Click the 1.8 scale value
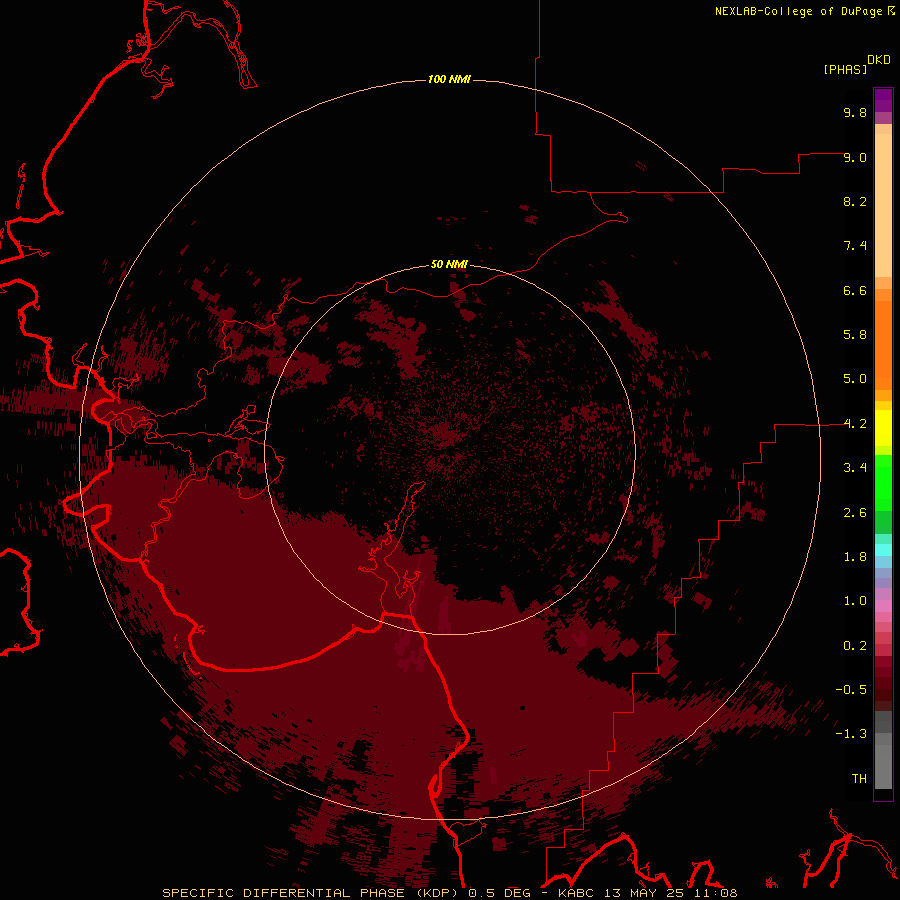The width and height of the screenshot is (900, 900). (855, 557)
